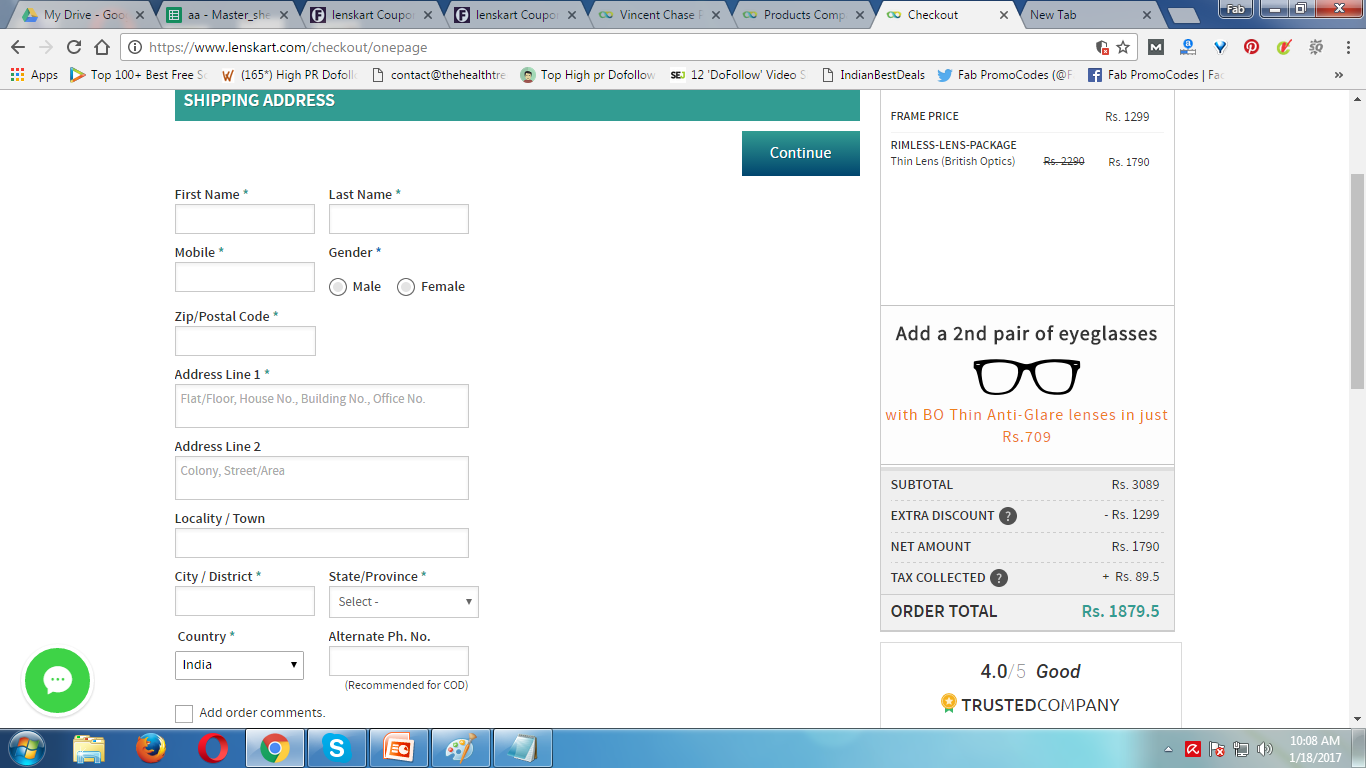Open the Apps shortcut in bookmarks bar

[35, 75]
